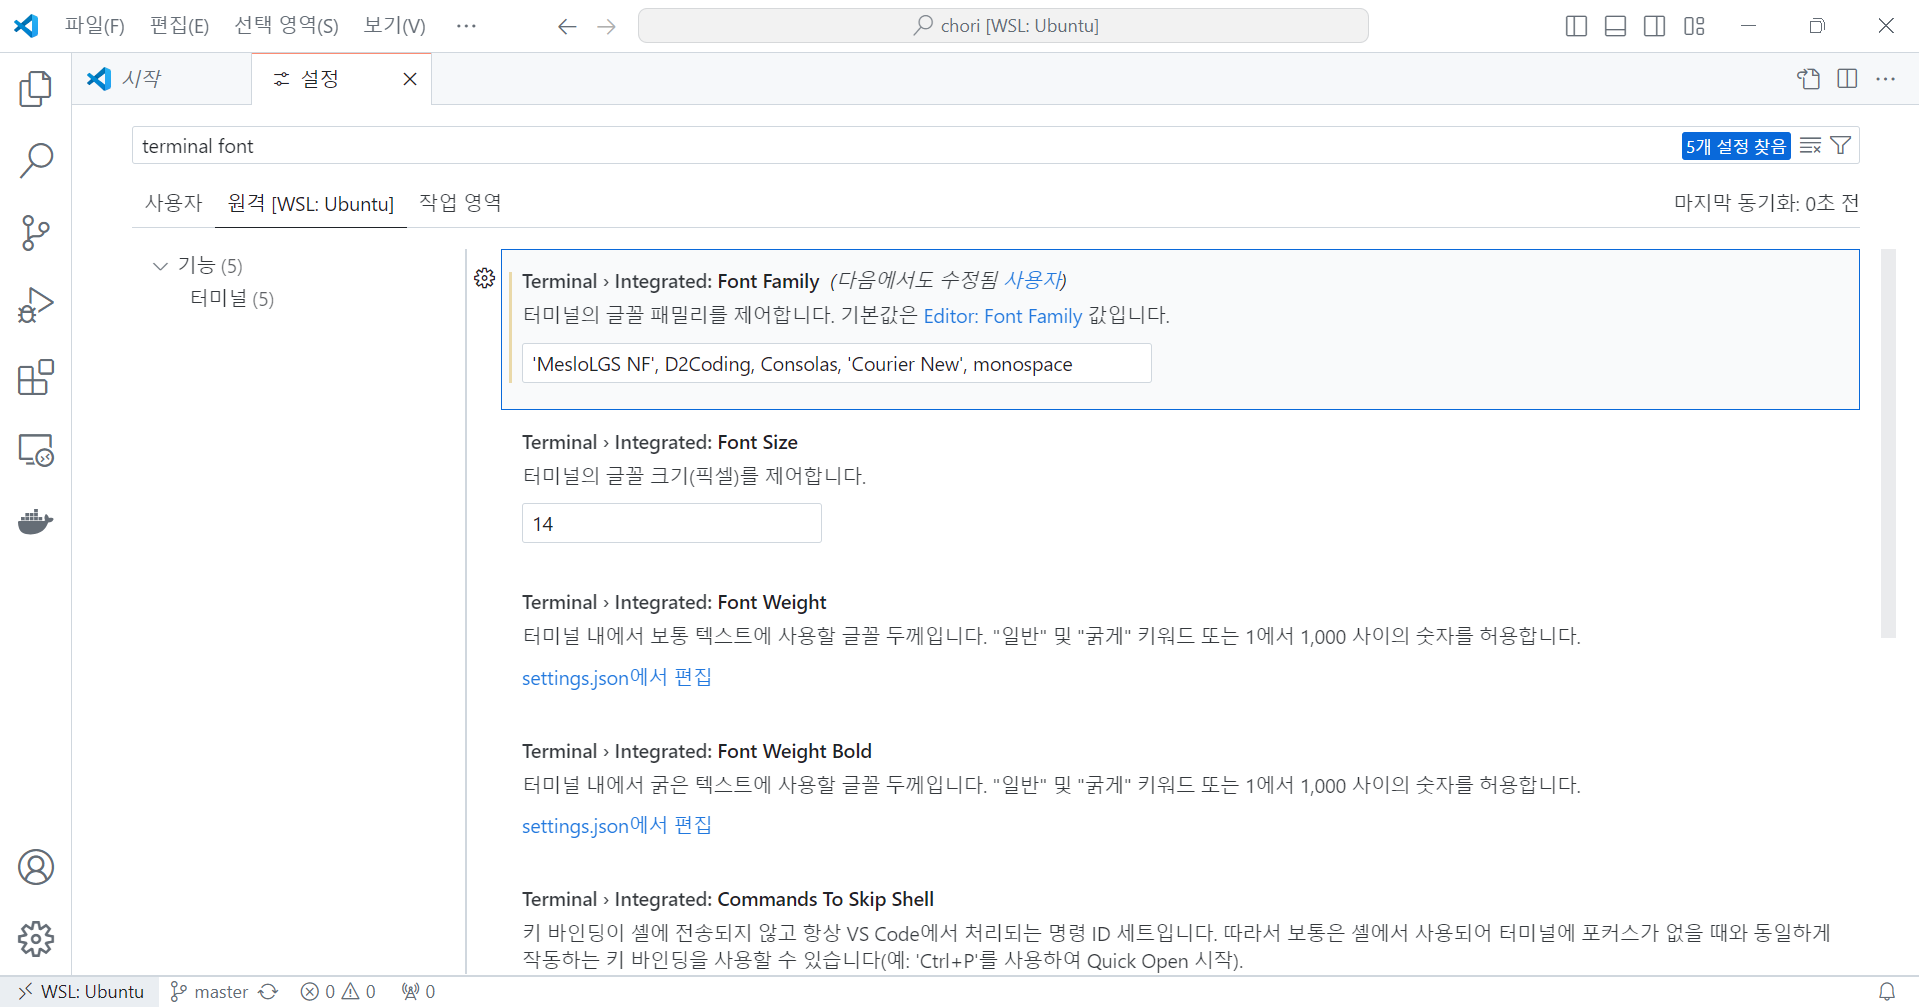Select the Font Size setting title
Image resolution: width=1919 pixels, height=1007 pixels.
tap(660, 442)
